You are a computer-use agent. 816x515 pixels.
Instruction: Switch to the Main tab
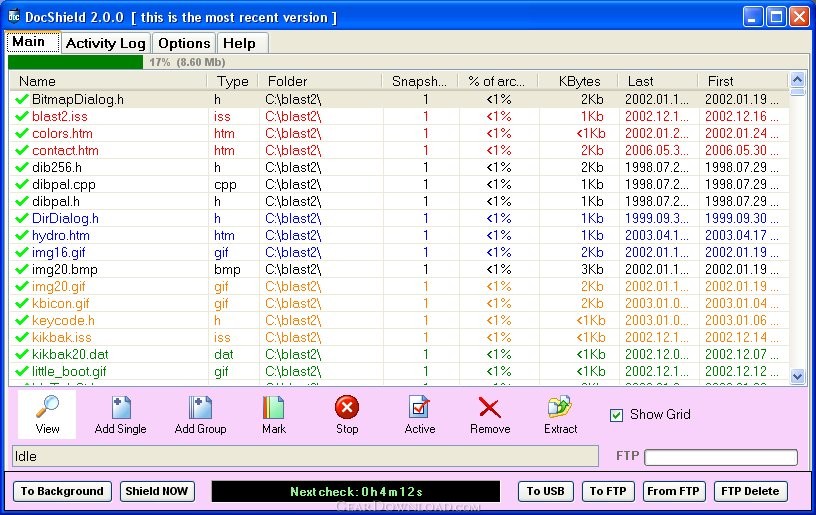pyautogui.click(x=33, y=42)
